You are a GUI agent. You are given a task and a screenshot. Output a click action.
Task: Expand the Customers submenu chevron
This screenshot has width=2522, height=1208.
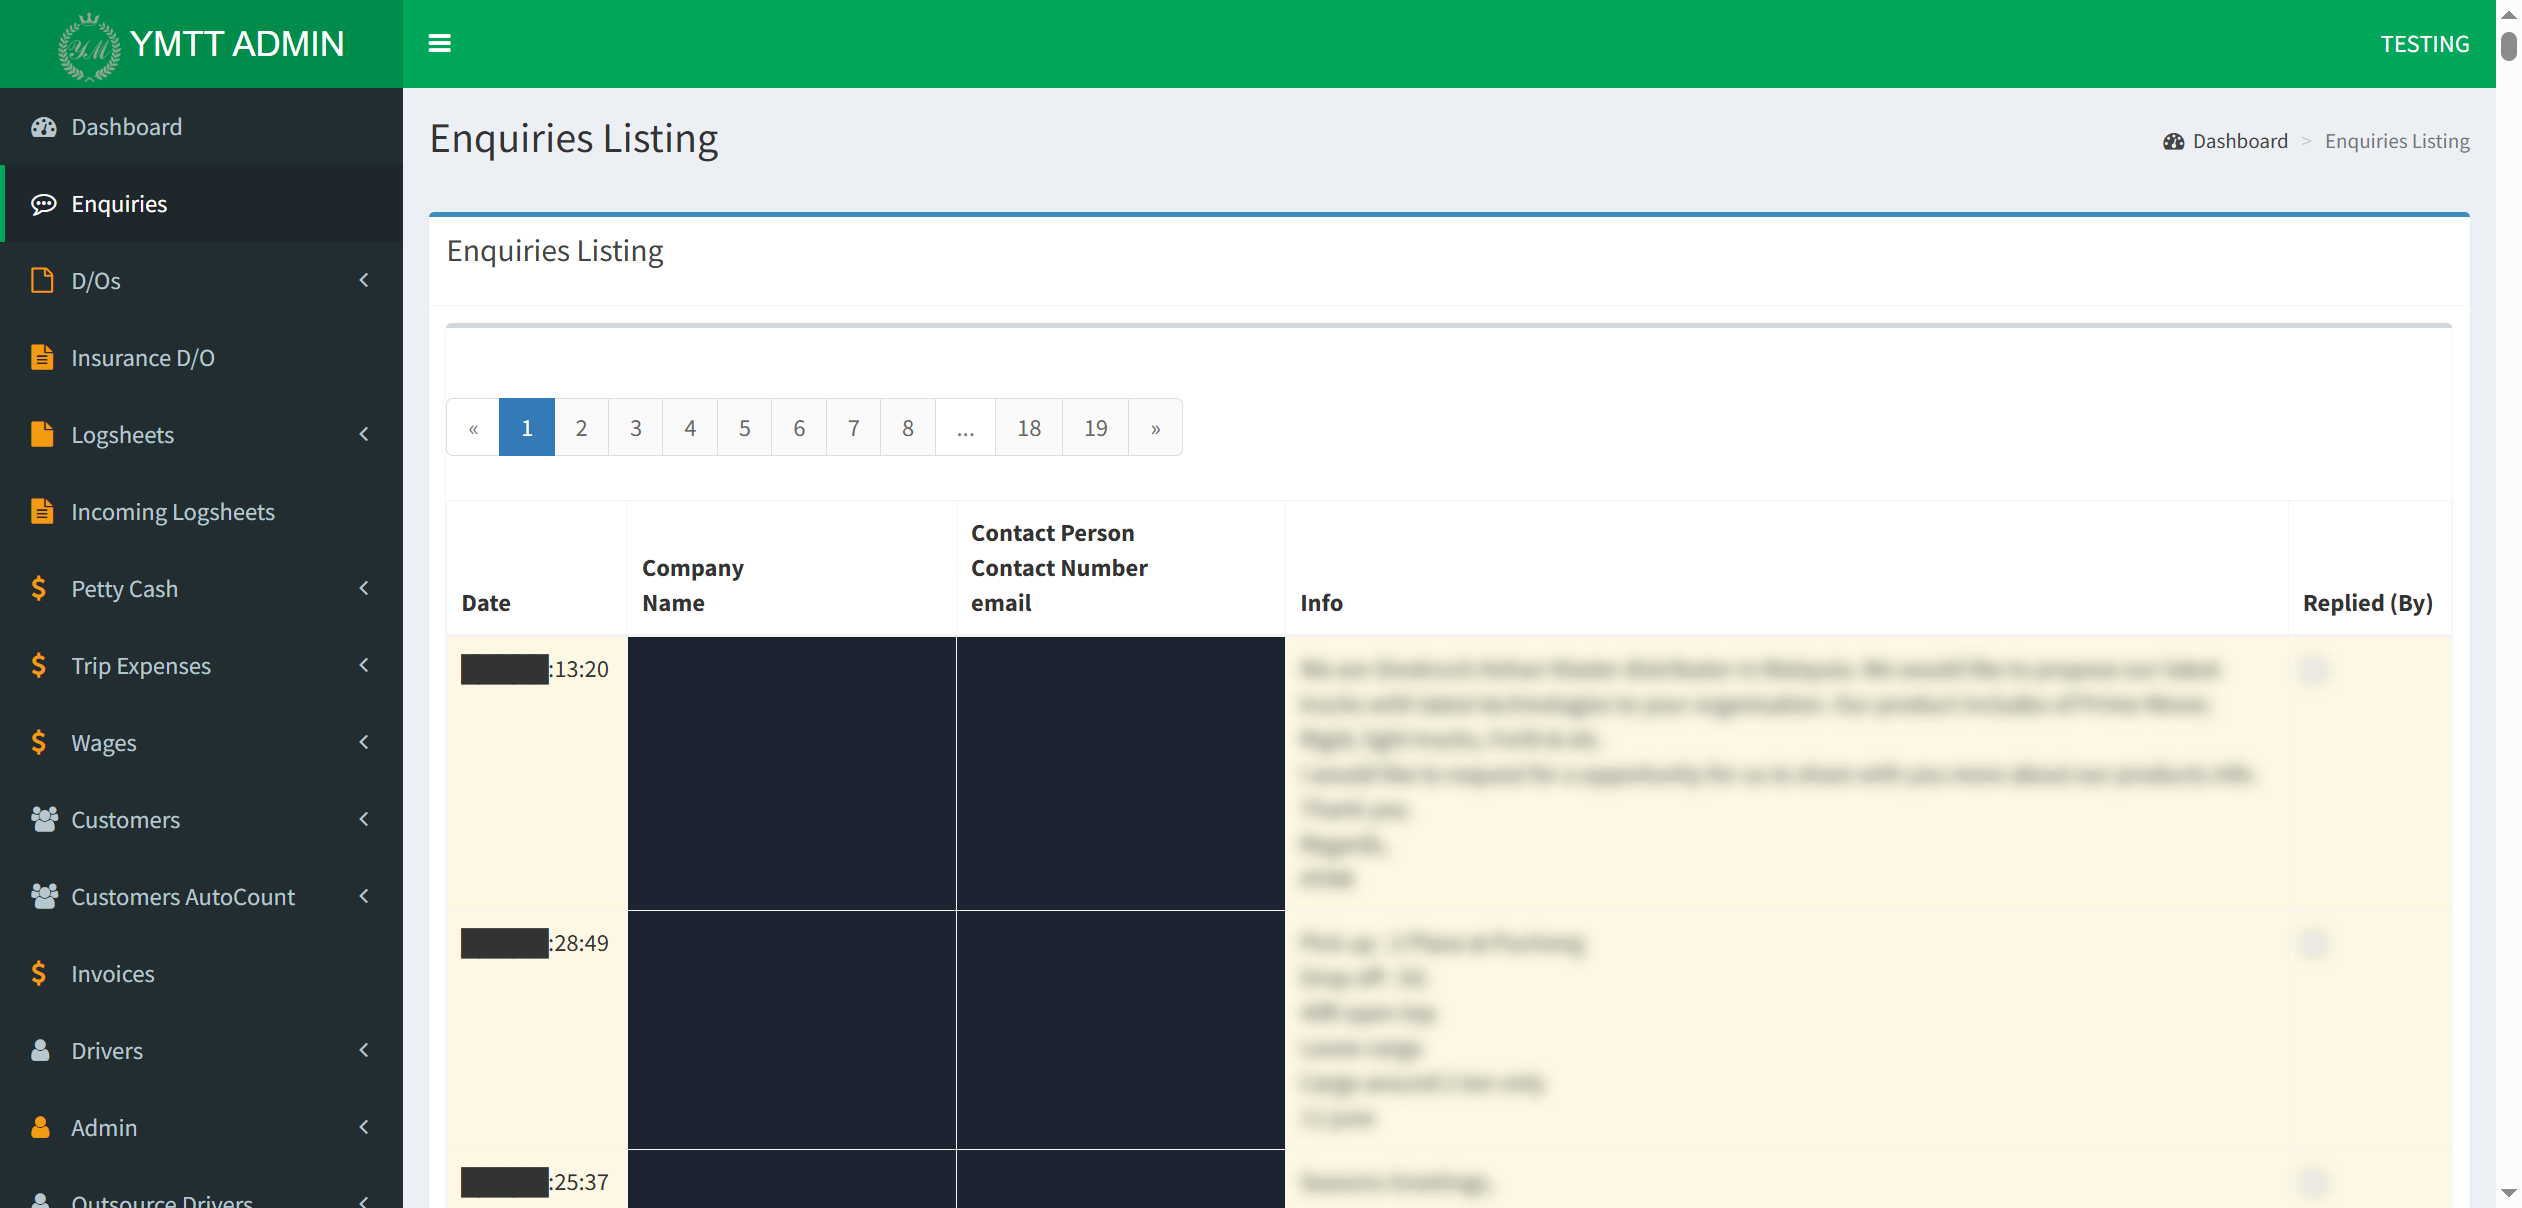click(x=364, y=819)
